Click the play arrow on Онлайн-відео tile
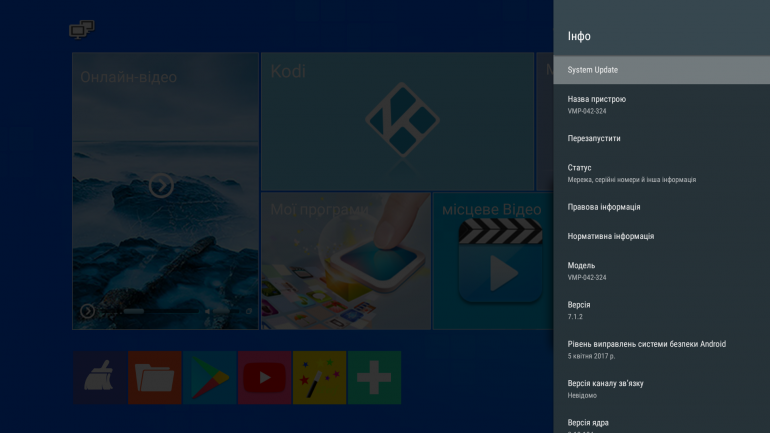The width and height of the screenshot is (770, 433). click(161, 186)
